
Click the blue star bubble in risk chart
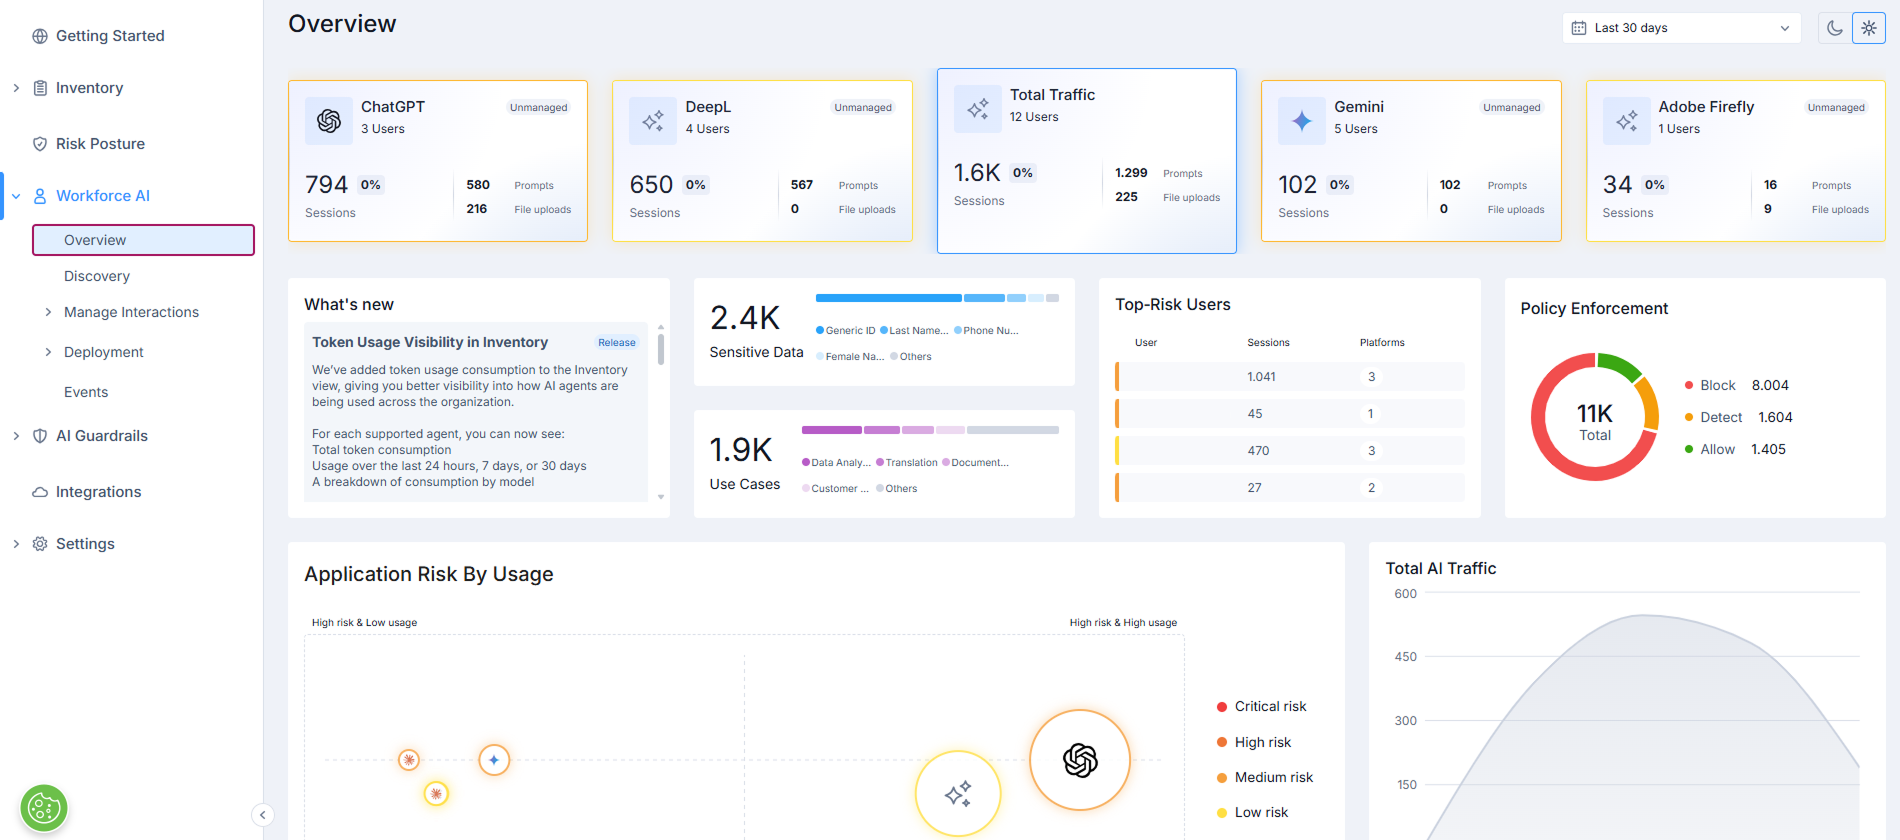click(x=494, y=760)
